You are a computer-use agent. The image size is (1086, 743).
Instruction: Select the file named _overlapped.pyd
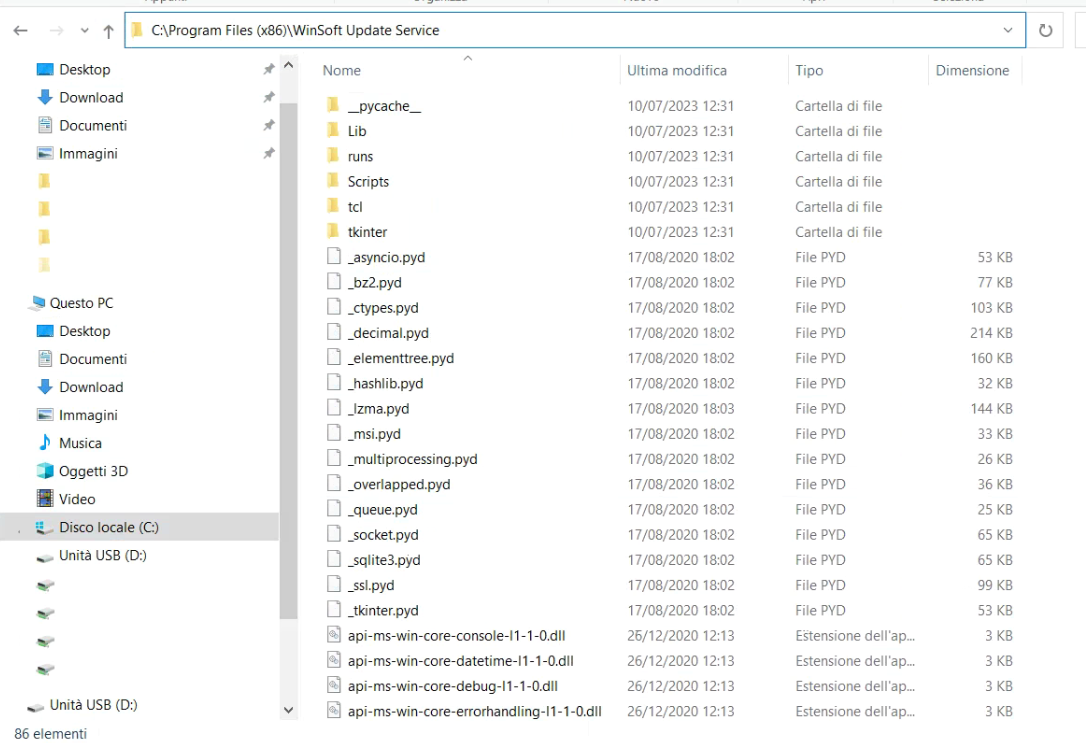pyautogui.click(x=399, y=485)
